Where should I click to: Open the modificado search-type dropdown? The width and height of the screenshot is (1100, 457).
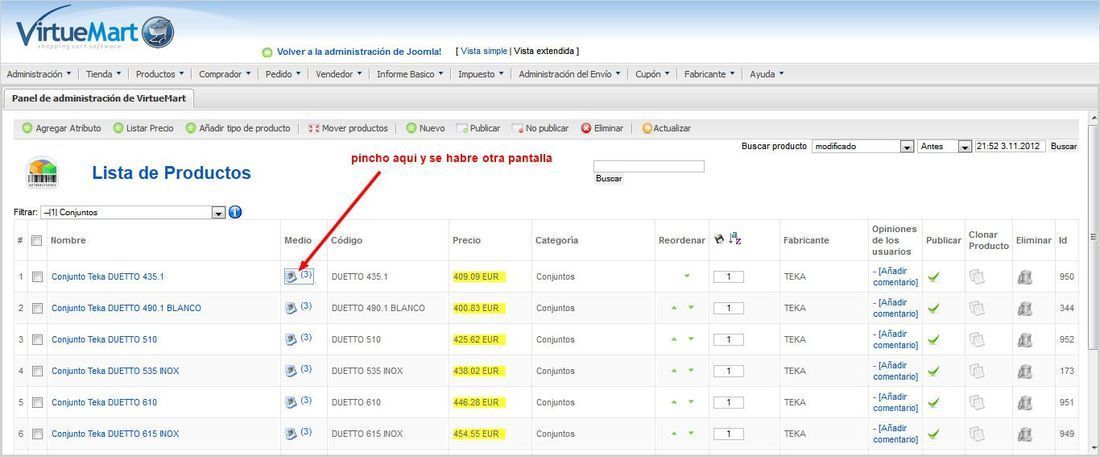click(x=862, y=147)
